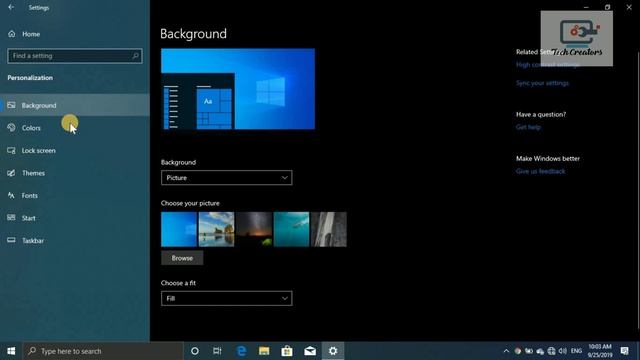The width and height of the screenshot is (640, 360).
Task: Choose the gray rock wall wallpaper thumbnail
Action: (x=329, y=229)
